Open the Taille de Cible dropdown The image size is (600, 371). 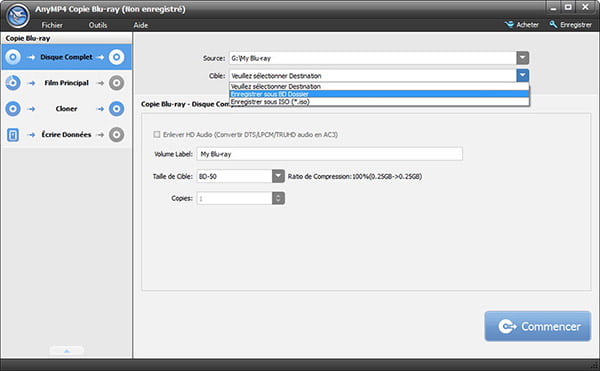[x=278, y=176]
